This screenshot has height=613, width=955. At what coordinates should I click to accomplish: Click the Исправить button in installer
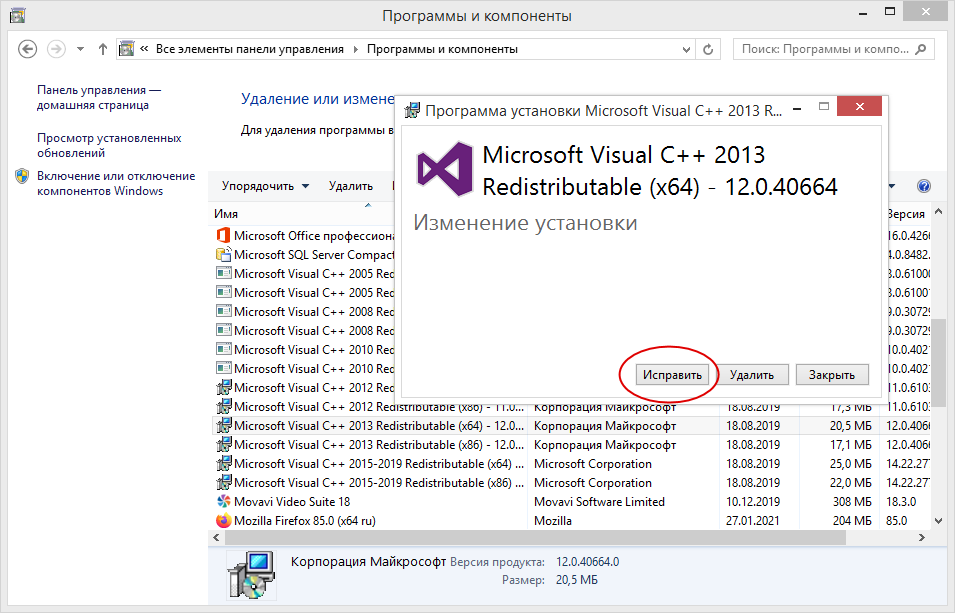(672, 375)
